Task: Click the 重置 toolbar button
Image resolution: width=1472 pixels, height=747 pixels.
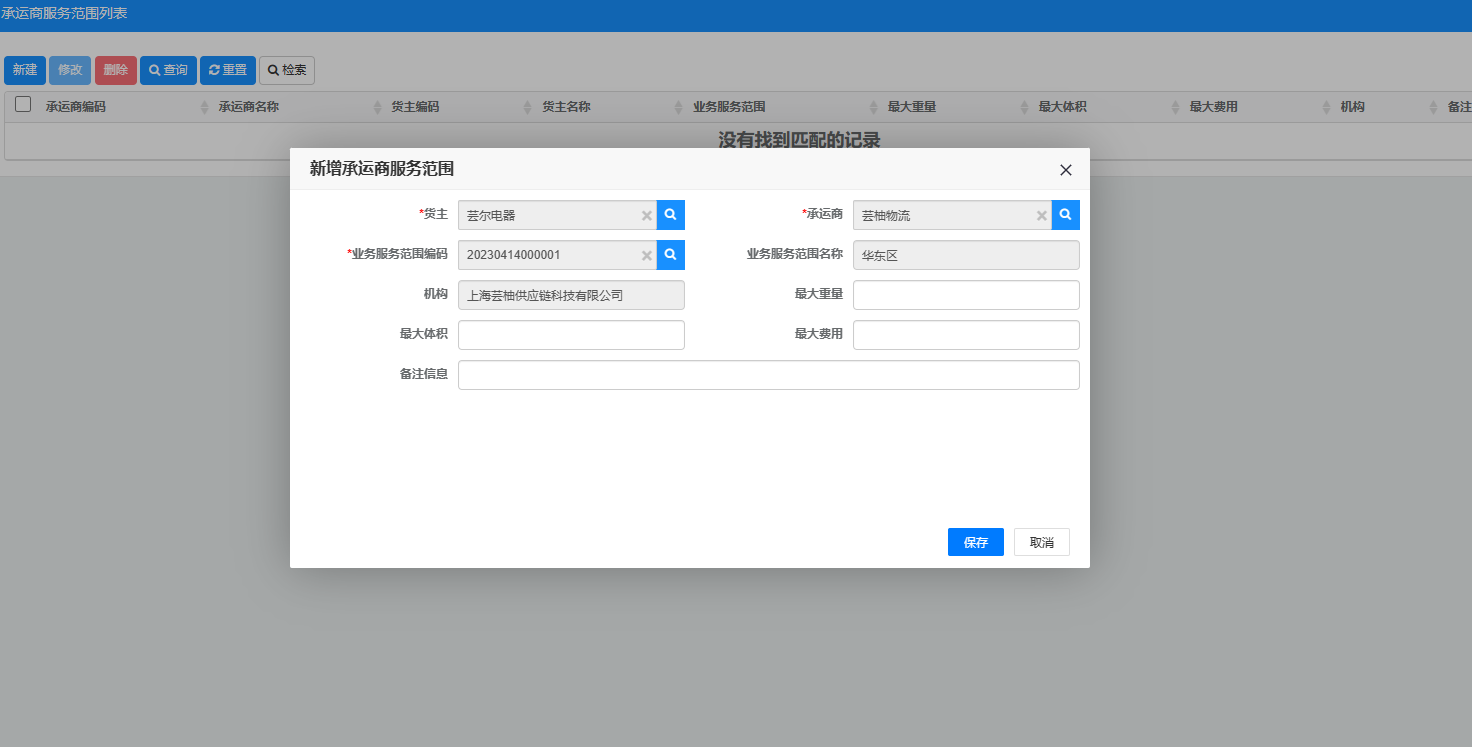Action: coord(228,70)
